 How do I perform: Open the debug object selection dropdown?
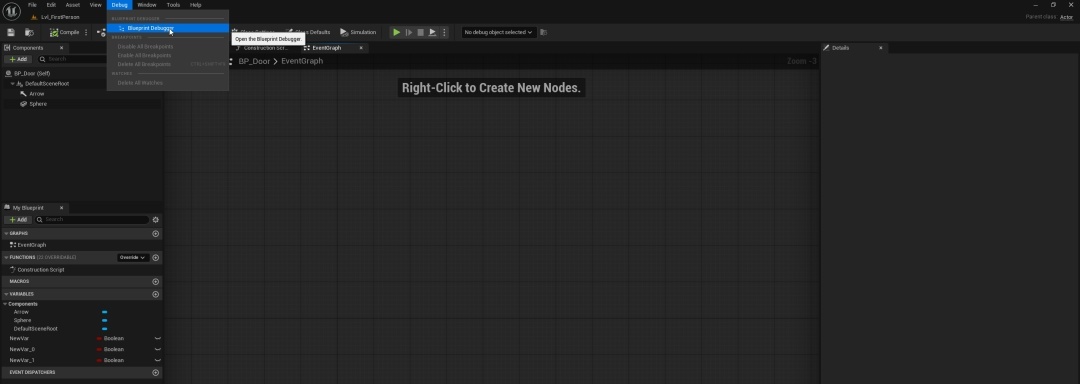click(x=498, y=32)
